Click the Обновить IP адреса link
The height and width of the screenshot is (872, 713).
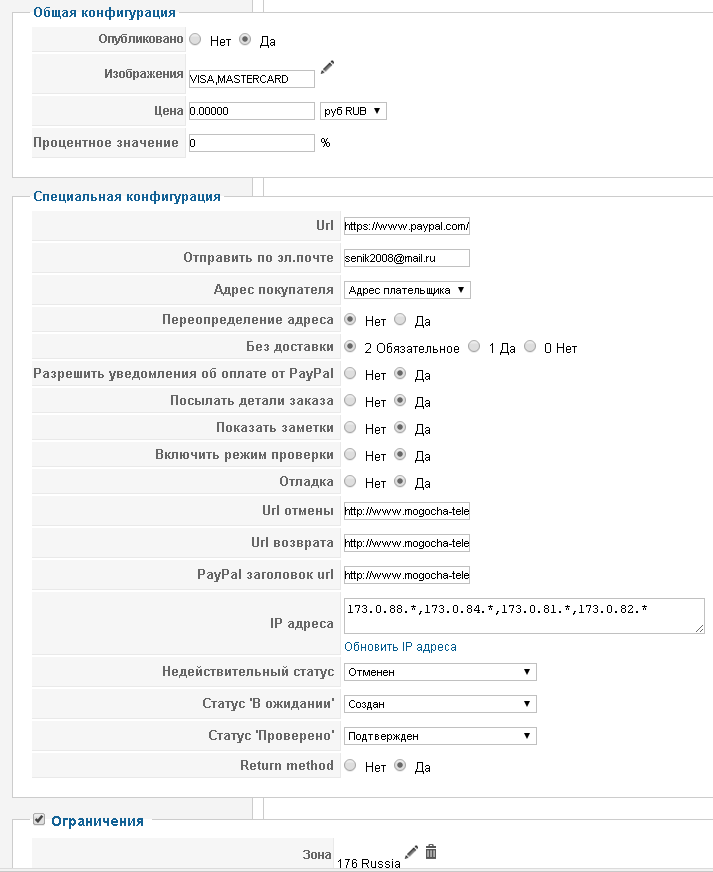[x=400, y=647]
